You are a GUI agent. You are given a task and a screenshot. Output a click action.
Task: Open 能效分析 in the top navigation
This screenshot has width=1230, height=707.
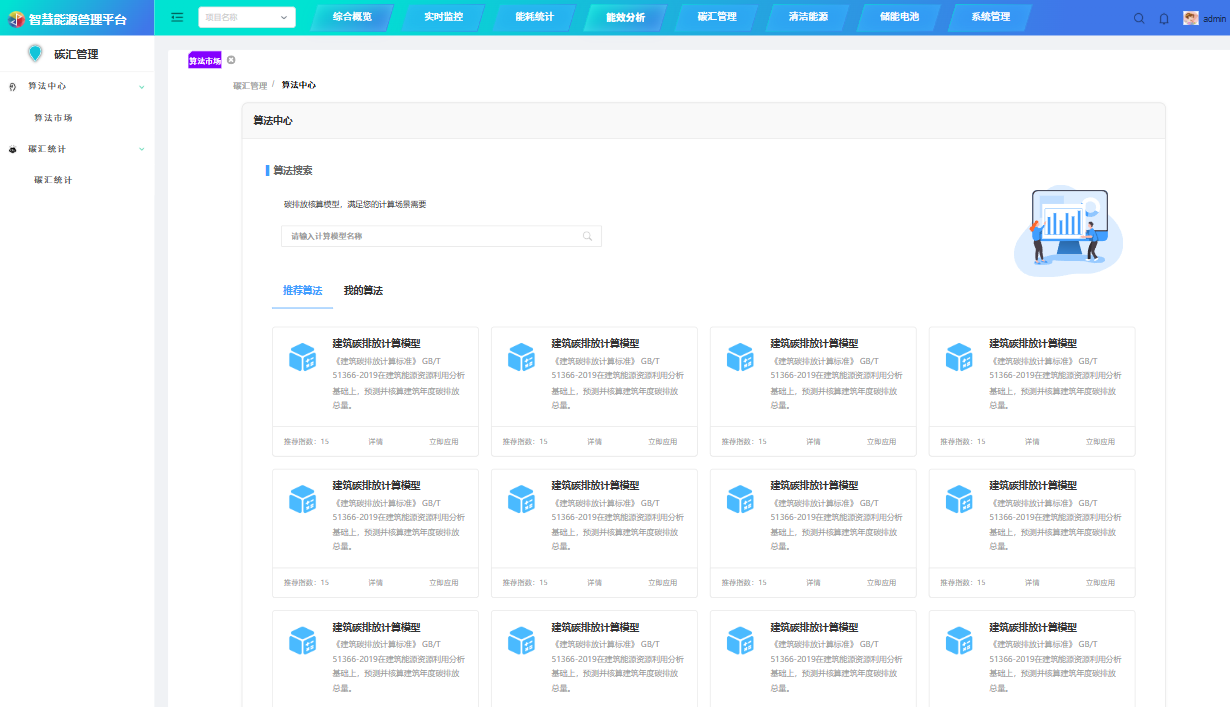pyautogui.click(x=625, y=17)
